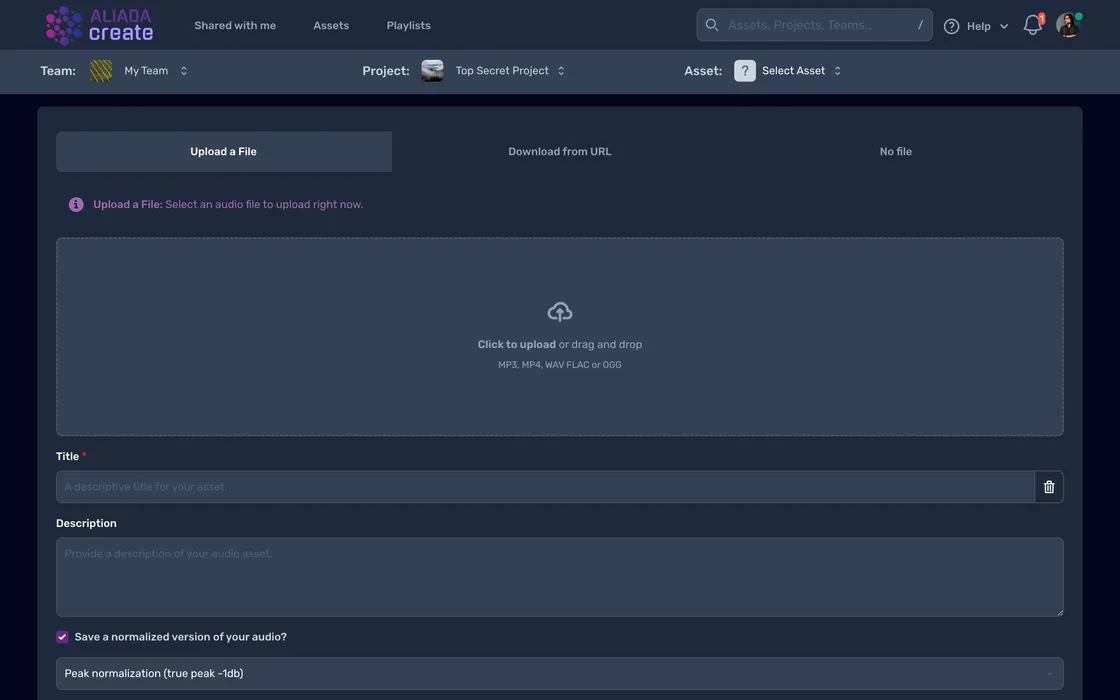Open the notifications bell
This screenshot has width=1120, height=700.
coord(1032,25)
